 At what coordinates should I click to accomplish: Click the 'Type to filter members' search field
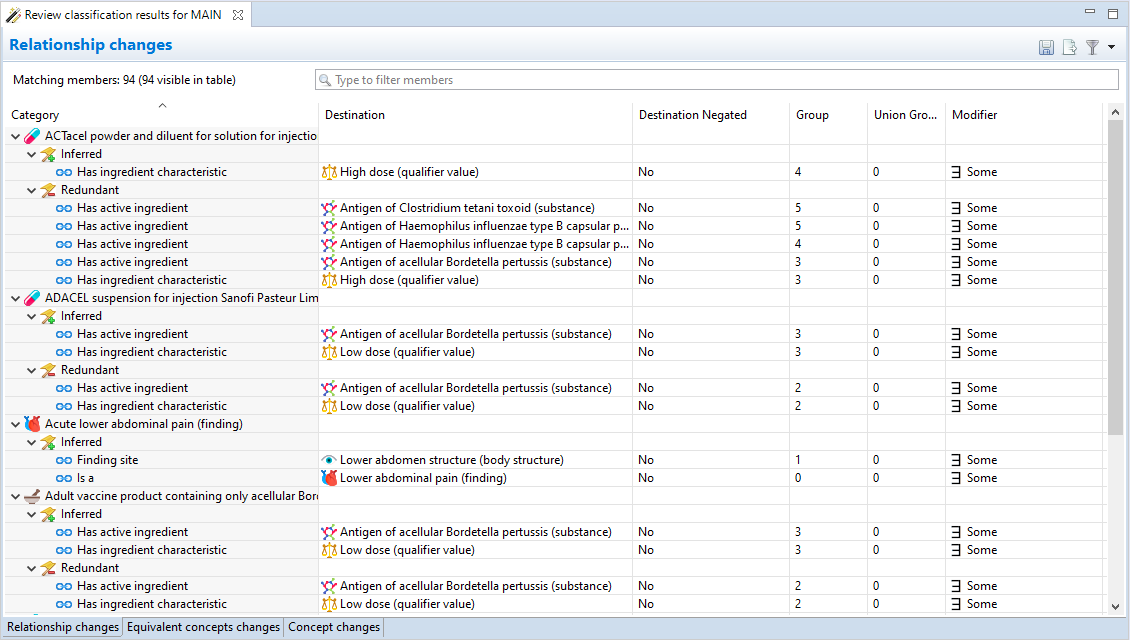coord(716,80)
